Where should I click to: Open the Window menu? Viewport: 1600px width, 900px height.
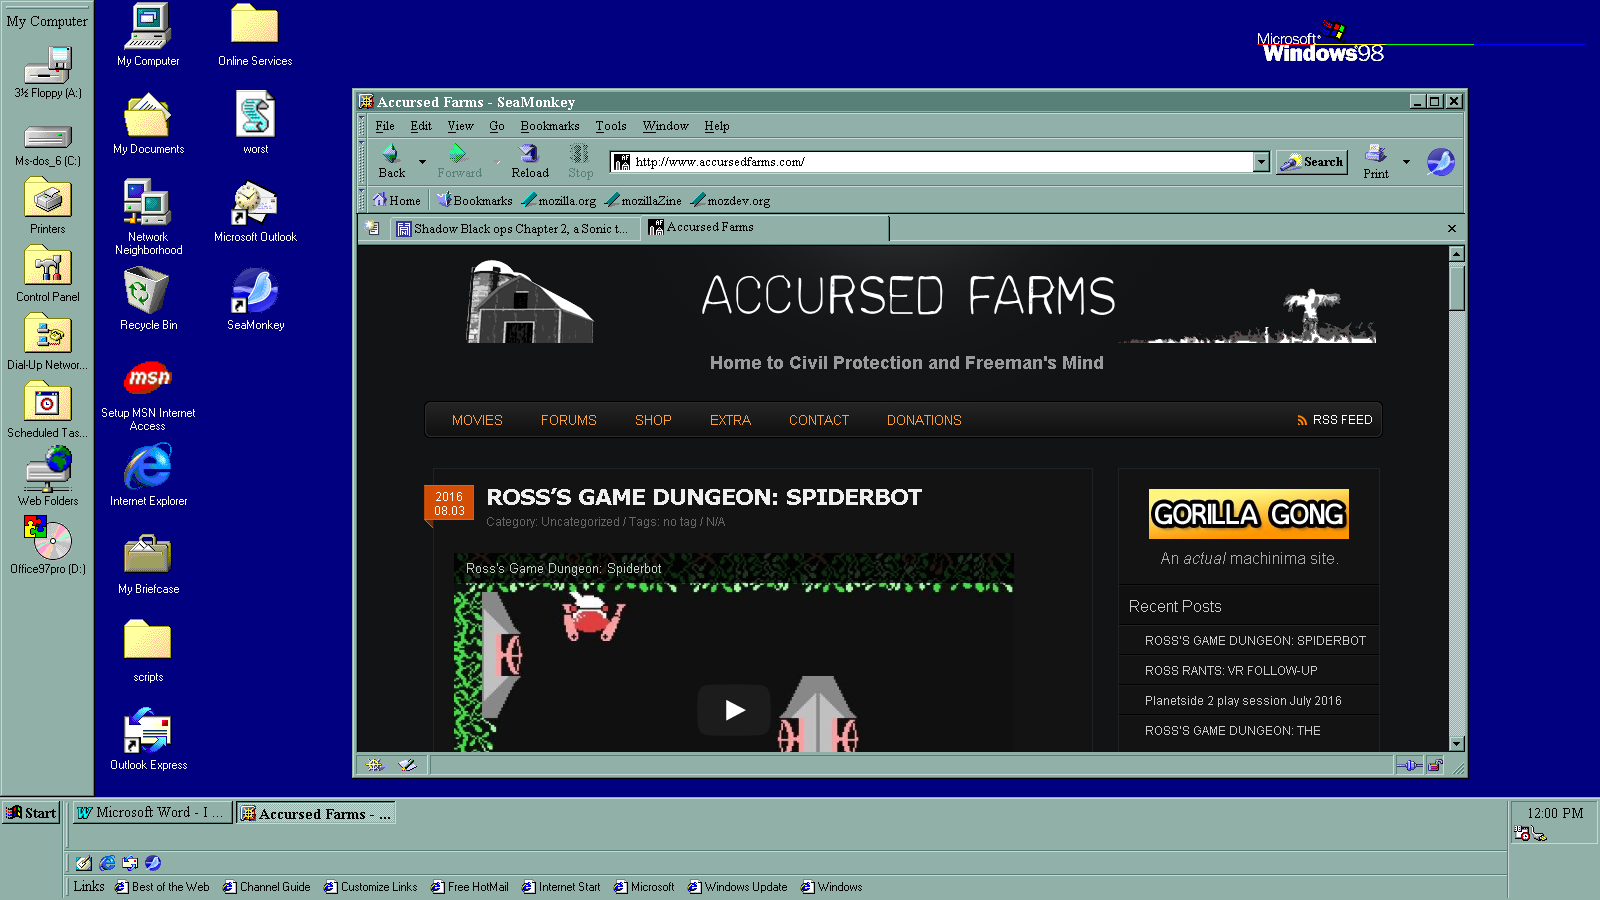pyautogui.click(x=666, y=126)
